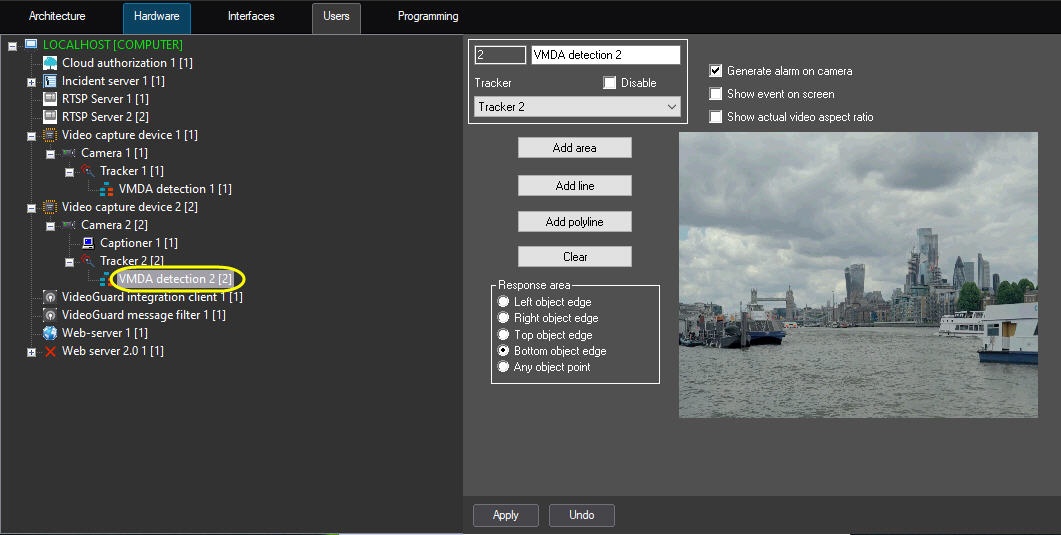The width and height of the screenshot is (1061, 535).
Task: Enable Show event on screen checkbox
Action: click(716, 94)
